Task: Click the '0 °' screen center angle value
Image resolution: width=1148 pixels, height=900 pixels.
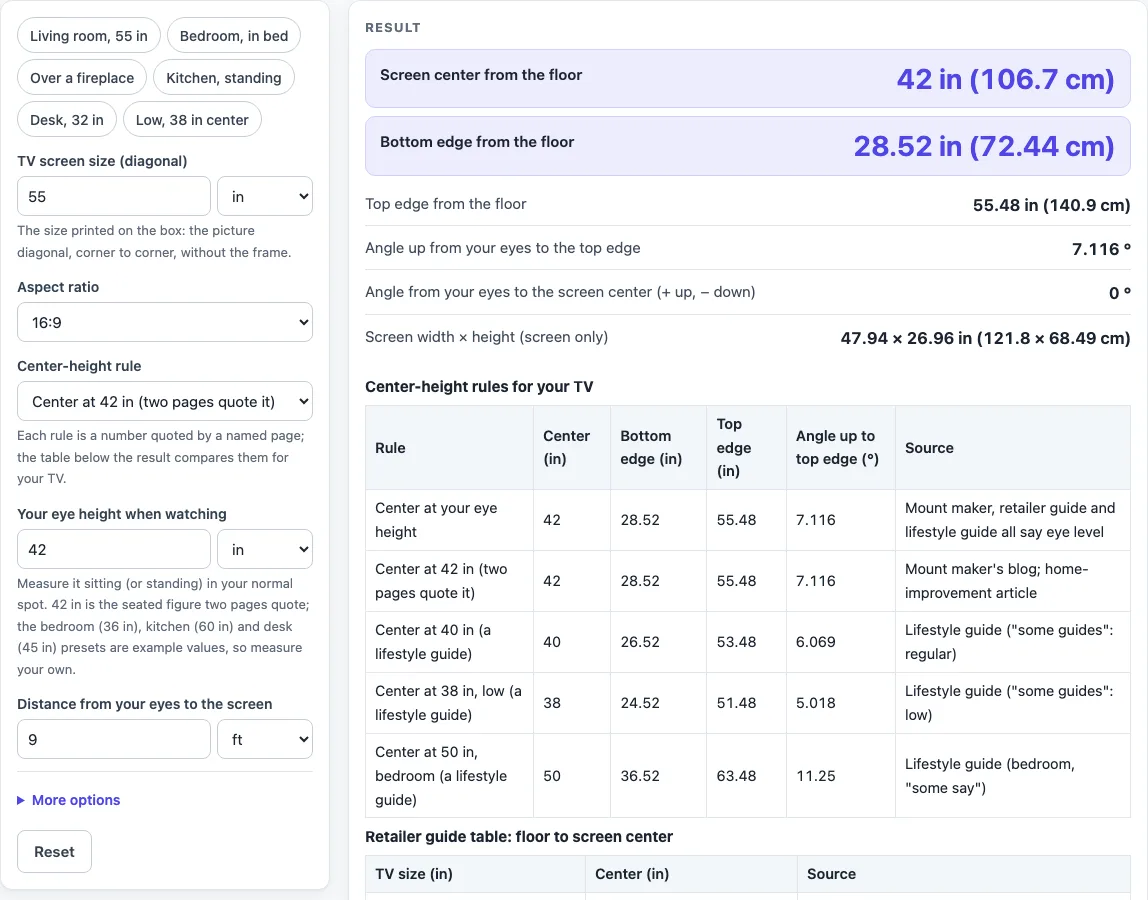Action: [1119, 293]
